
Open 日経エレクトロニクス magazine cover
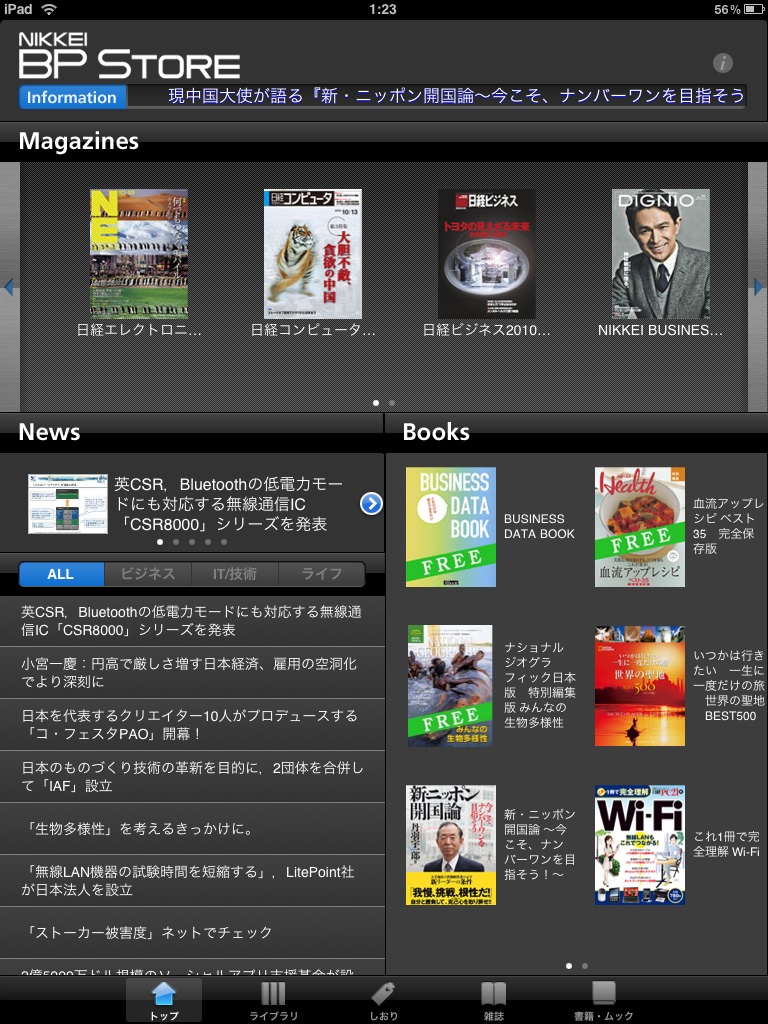coord(138,254)
